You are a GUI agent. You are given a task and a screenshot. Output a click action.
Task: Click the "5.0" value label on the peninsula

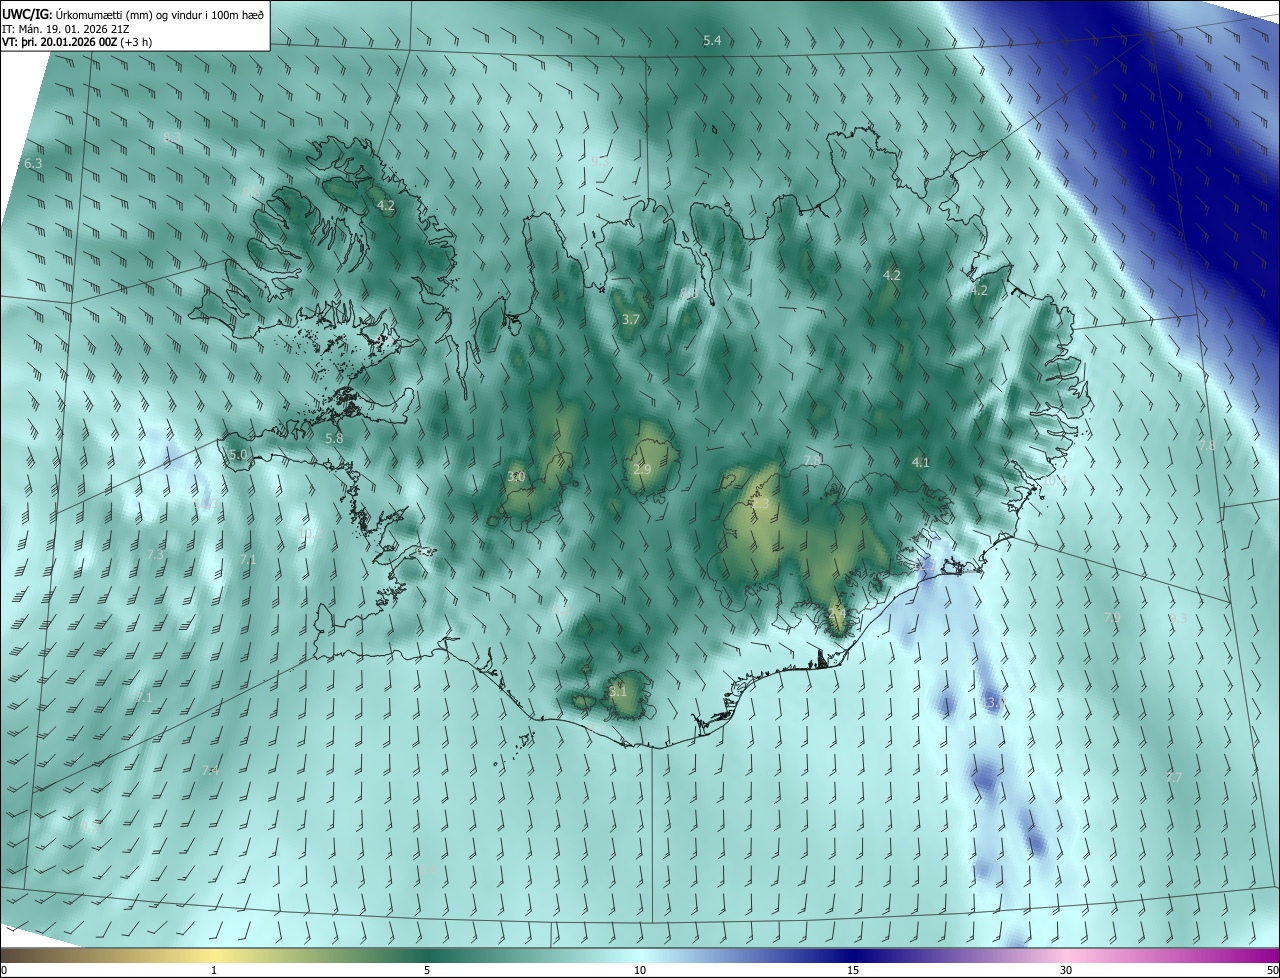coord(238,455)
